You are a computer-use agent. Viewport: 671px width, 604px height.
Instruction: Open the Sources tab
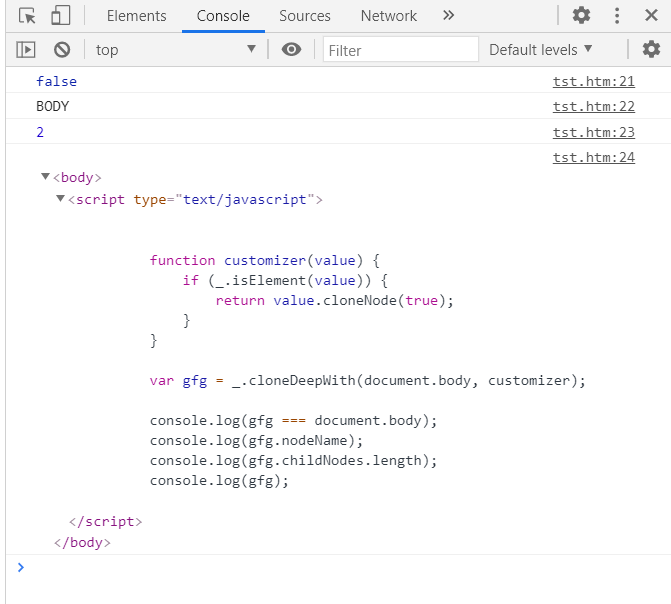[x=305, y=16]
